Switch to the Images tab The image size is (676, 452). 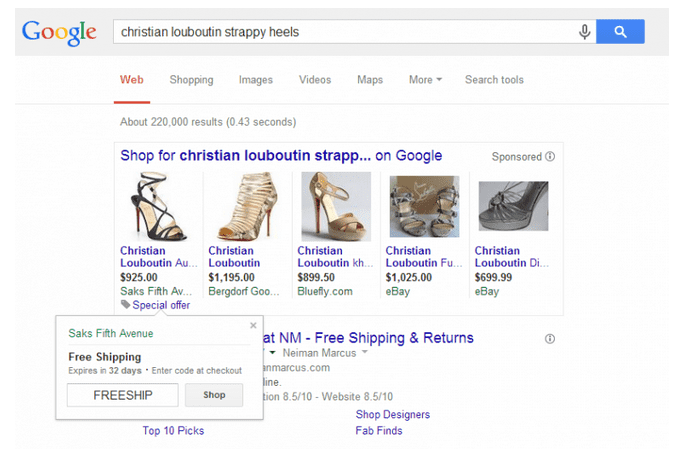point(255,80)
